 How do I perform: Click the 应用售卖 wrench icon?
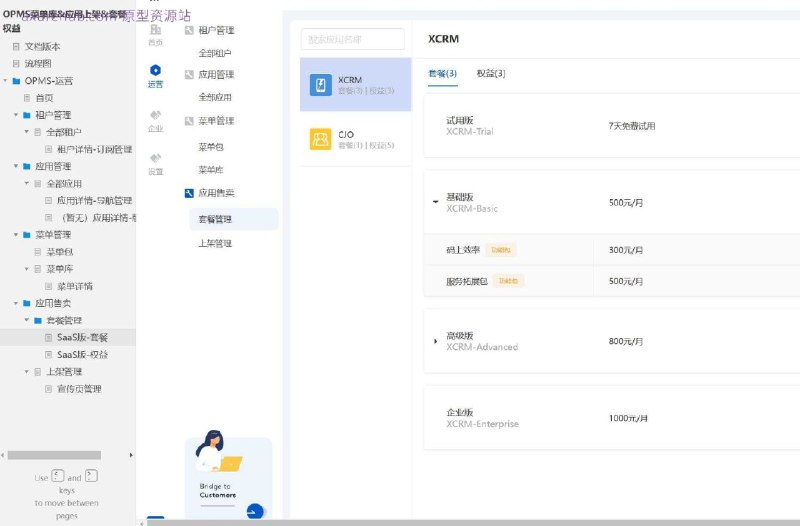pos(189,193)
